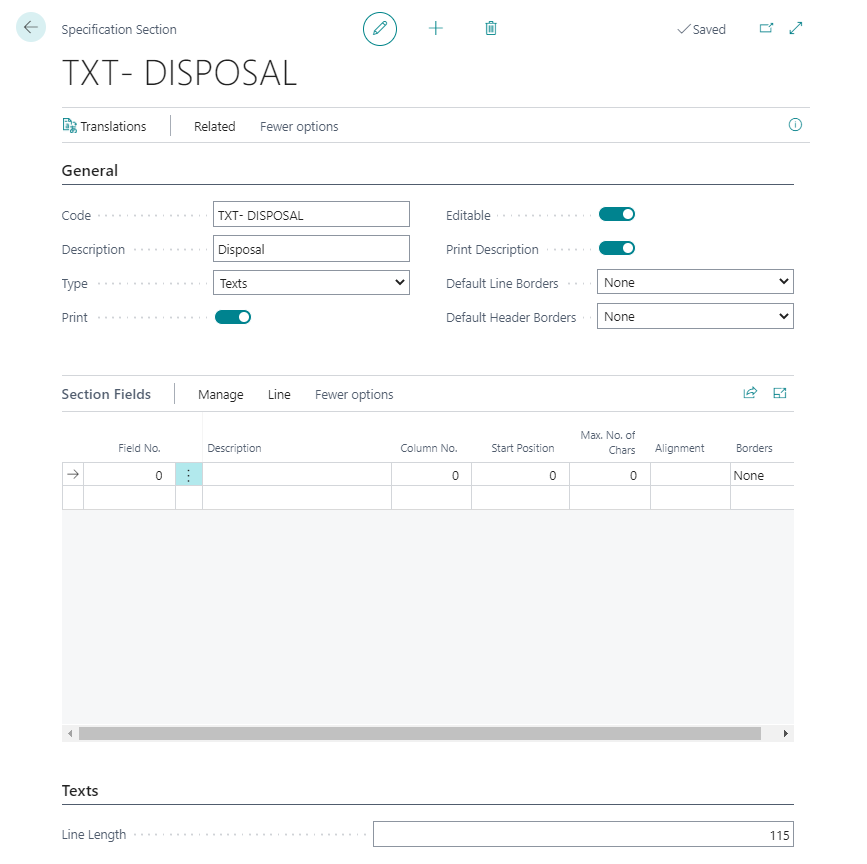Share Section Fields list icon
867x864 pixels.
(750, 393)
